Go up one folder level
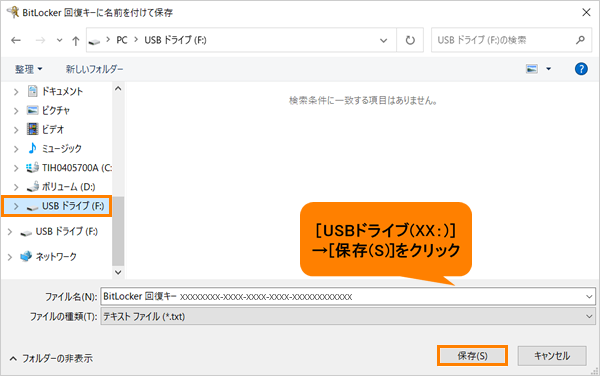This screenshot has height=376, width=600. pyautogui.click(x=76, y=41)
